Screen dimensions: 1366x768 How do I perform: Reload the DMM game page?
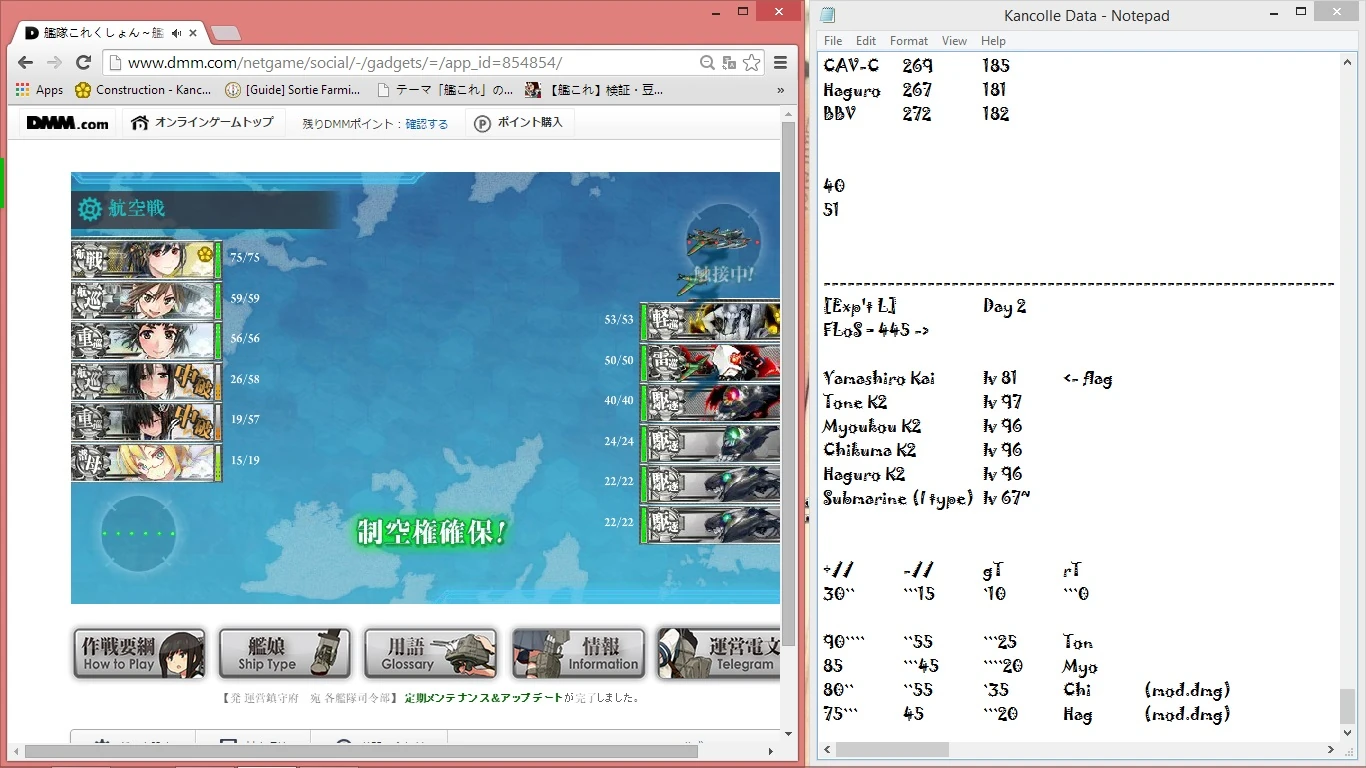click(83, 63)
